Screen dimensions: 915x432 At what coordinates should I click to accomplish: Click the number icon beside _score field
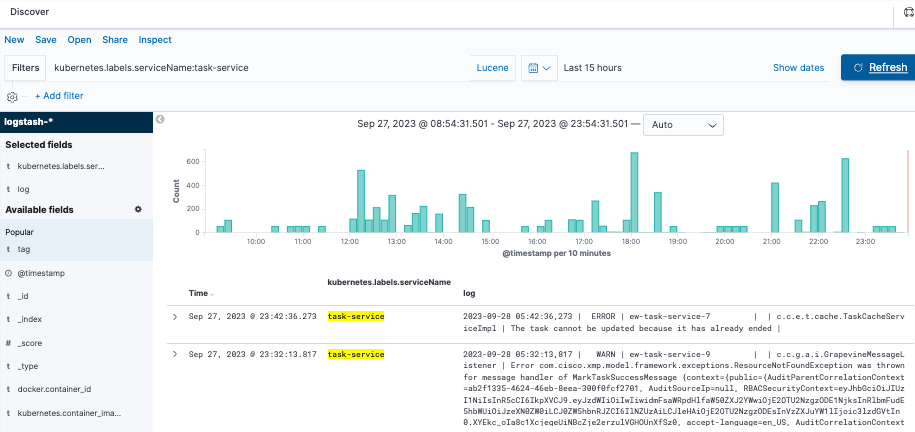tap(9, 343)
